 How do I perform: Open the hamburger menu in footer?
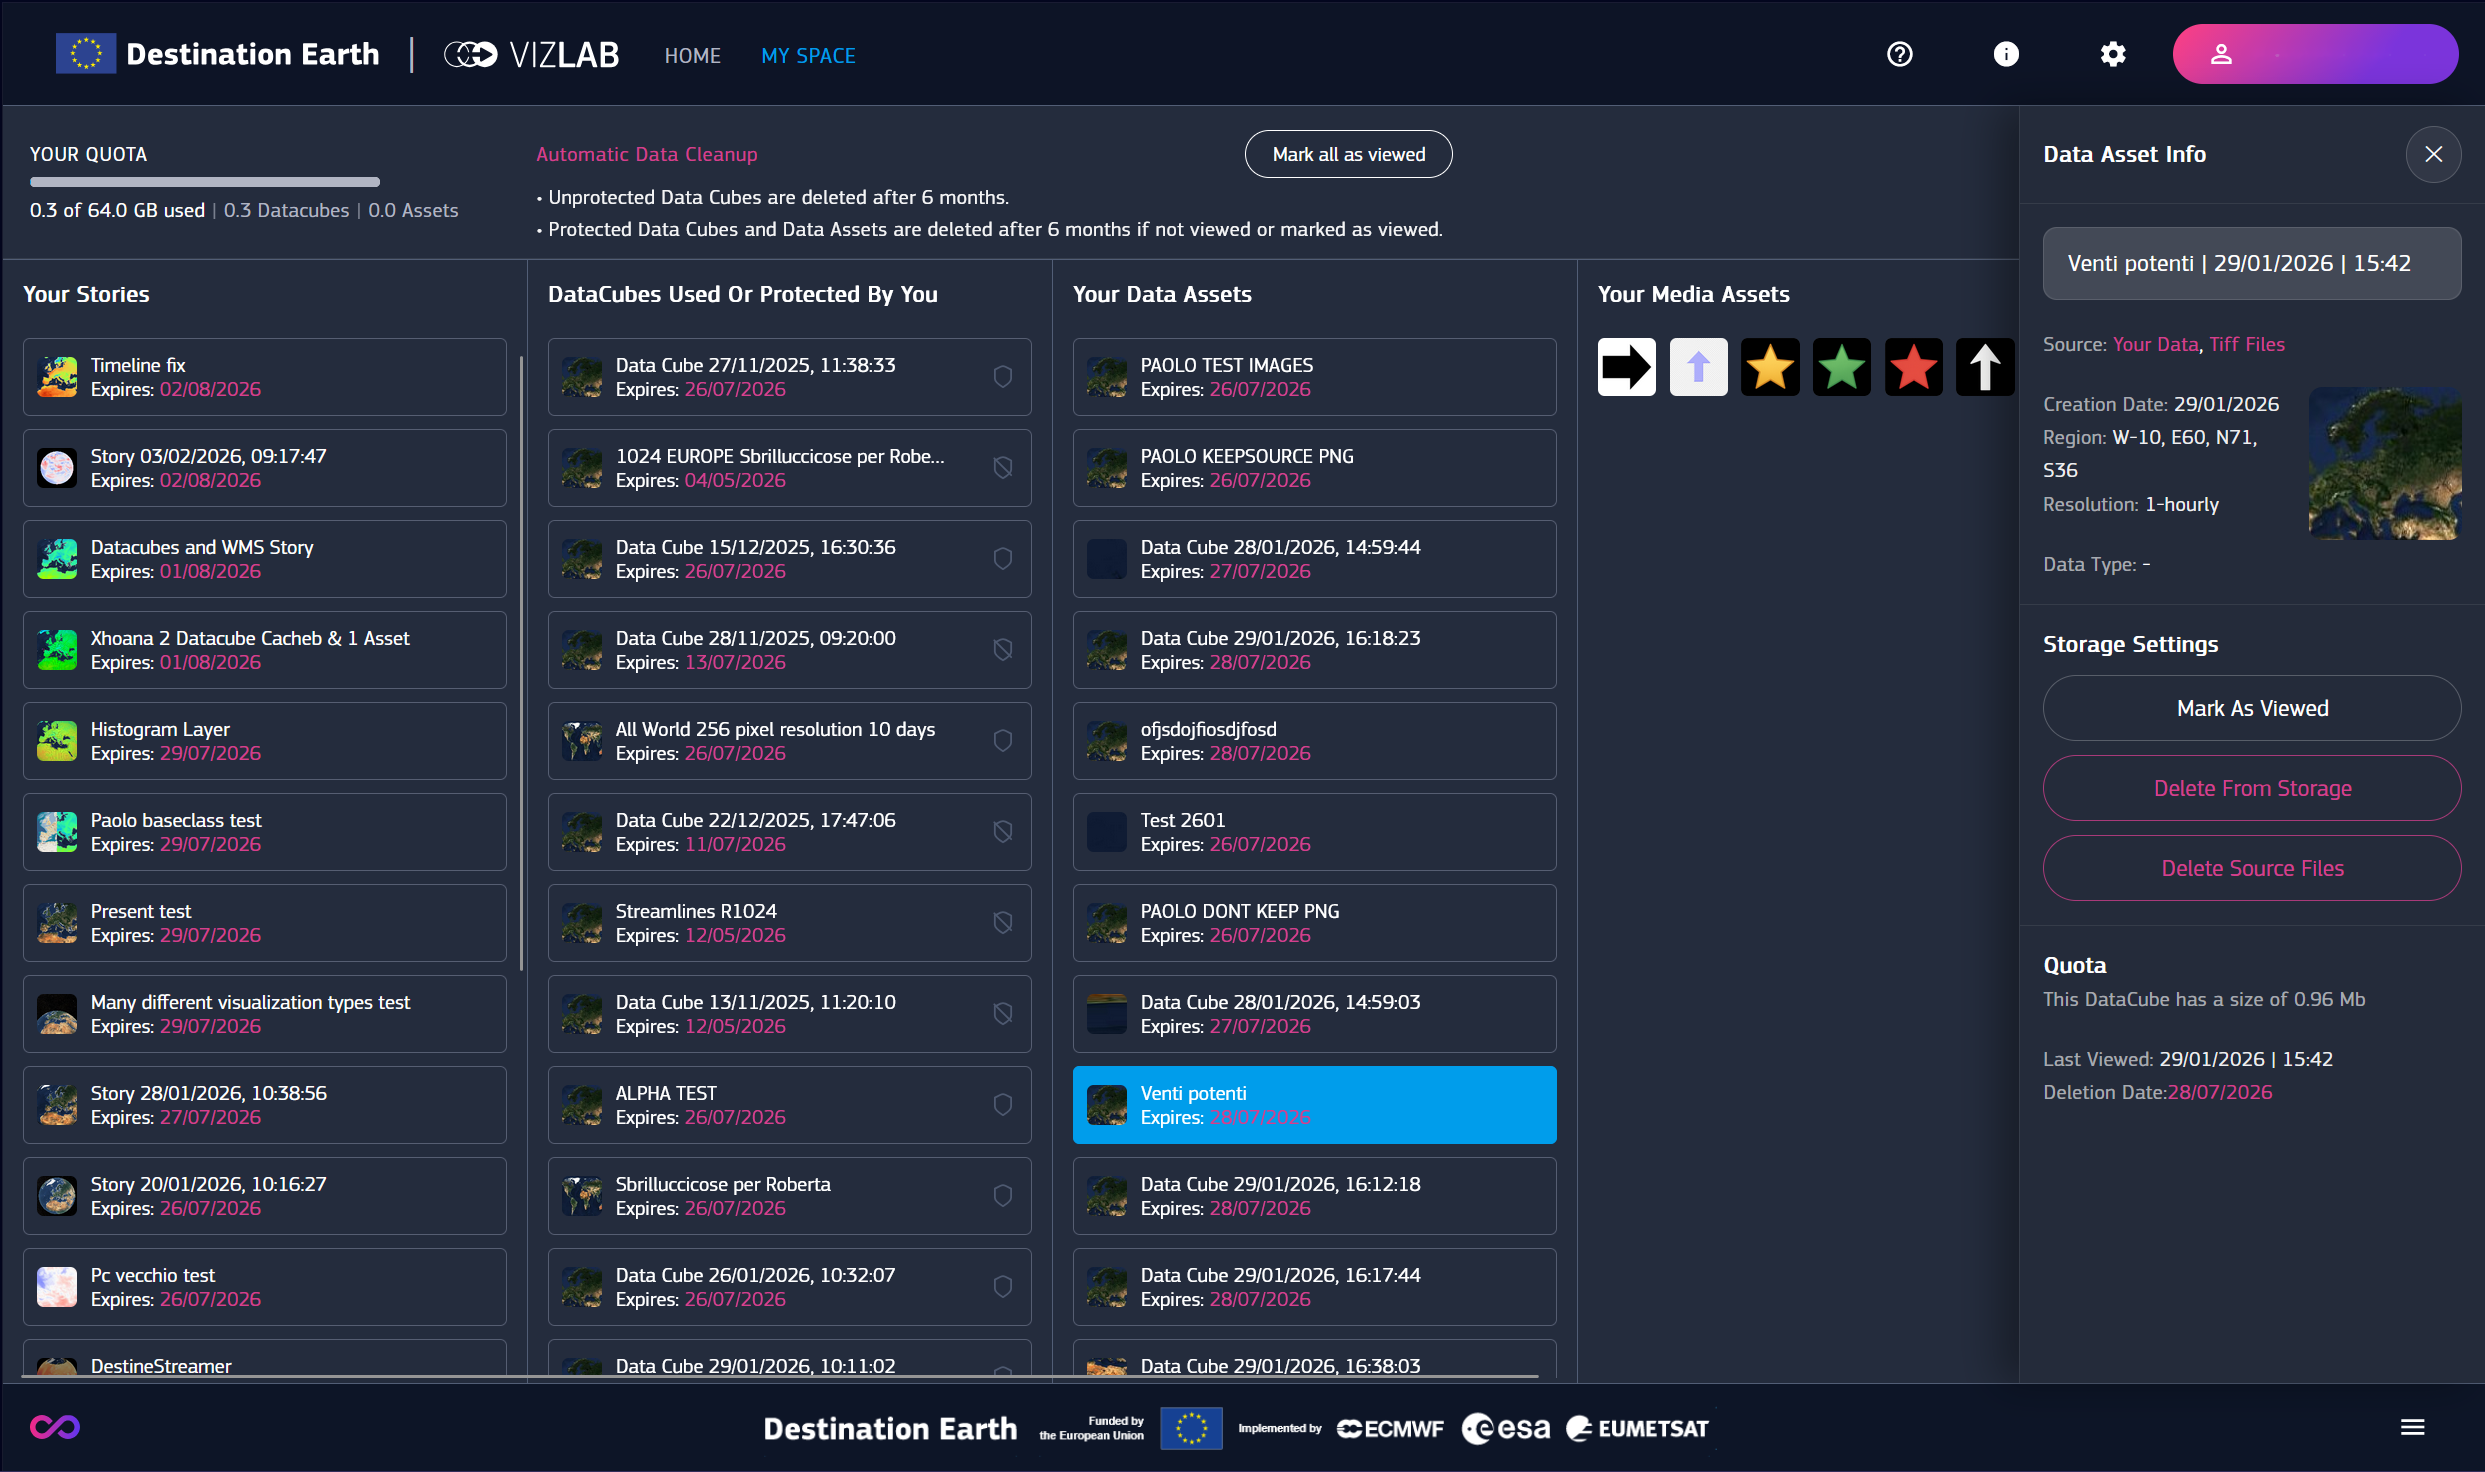pos(2412,1427)
